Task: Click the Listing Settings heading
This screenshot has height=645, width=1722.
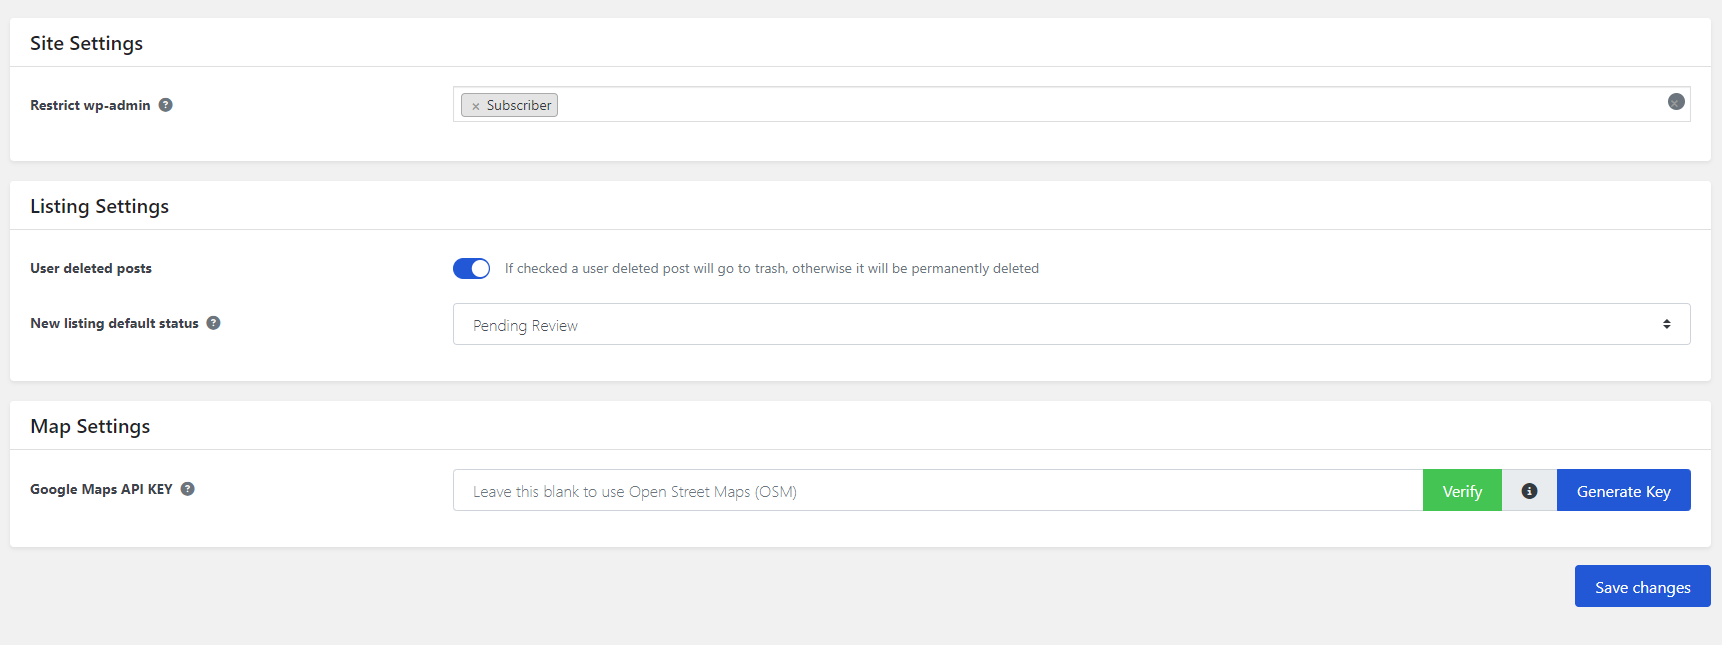Action: (x=99, y=206)
